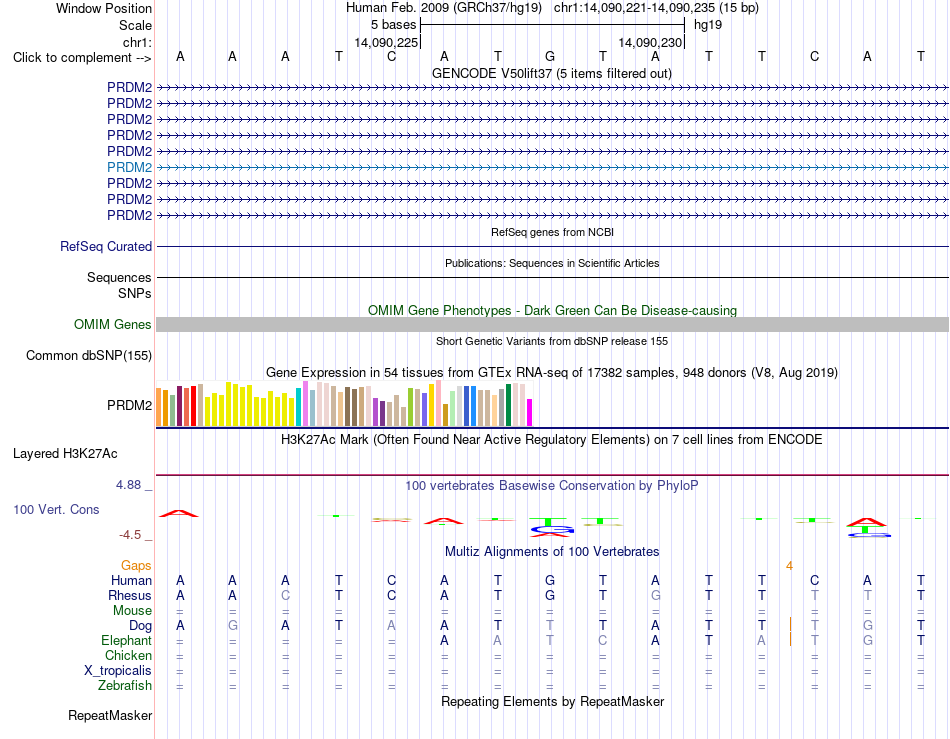Click the Mouse species row label

132,611
